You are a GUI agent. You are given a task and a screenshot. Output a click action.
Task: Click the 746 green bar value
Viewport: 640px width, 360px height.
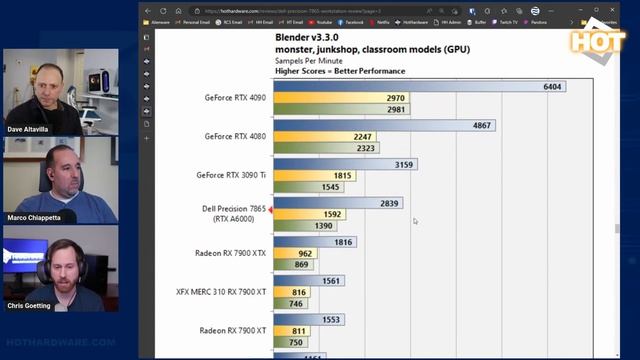pyautogui.click(x=296, y=304)
